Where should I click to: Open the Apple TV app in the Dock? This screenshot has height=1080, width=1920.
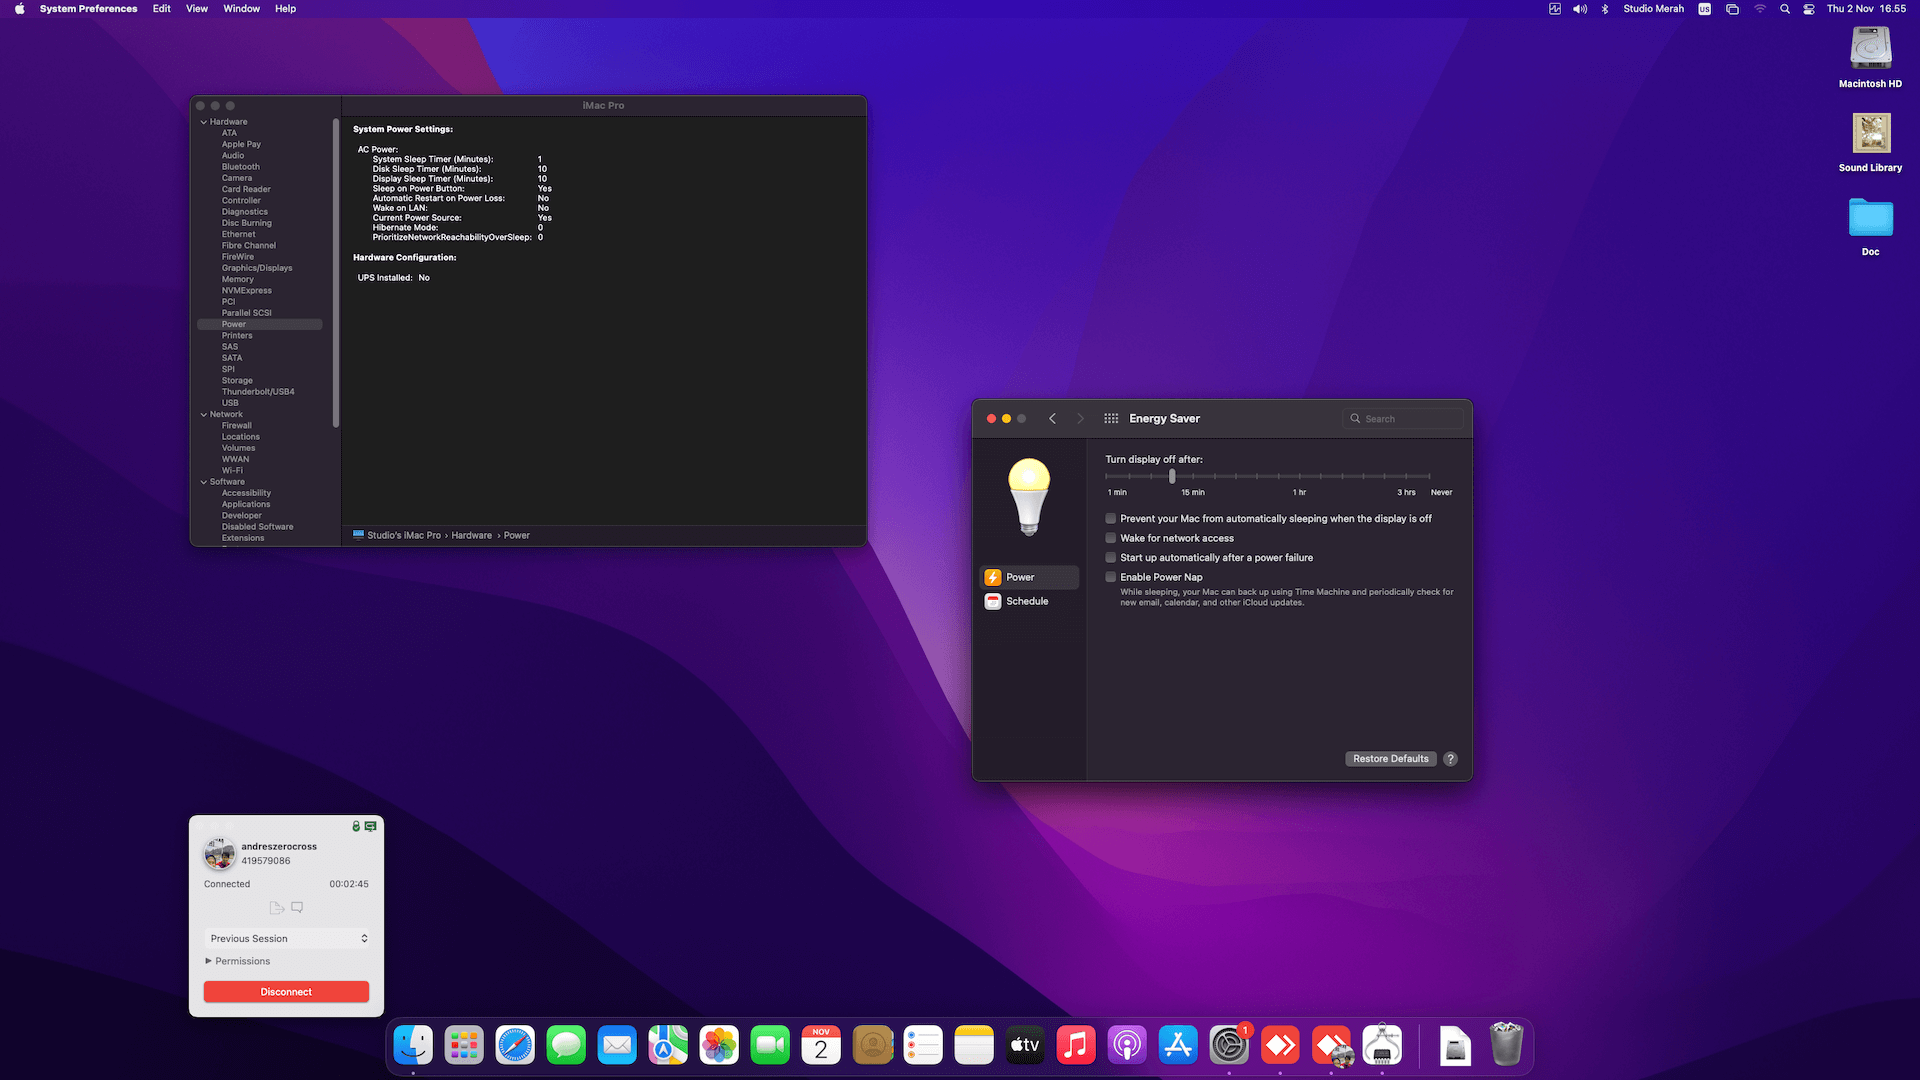1025,1046
